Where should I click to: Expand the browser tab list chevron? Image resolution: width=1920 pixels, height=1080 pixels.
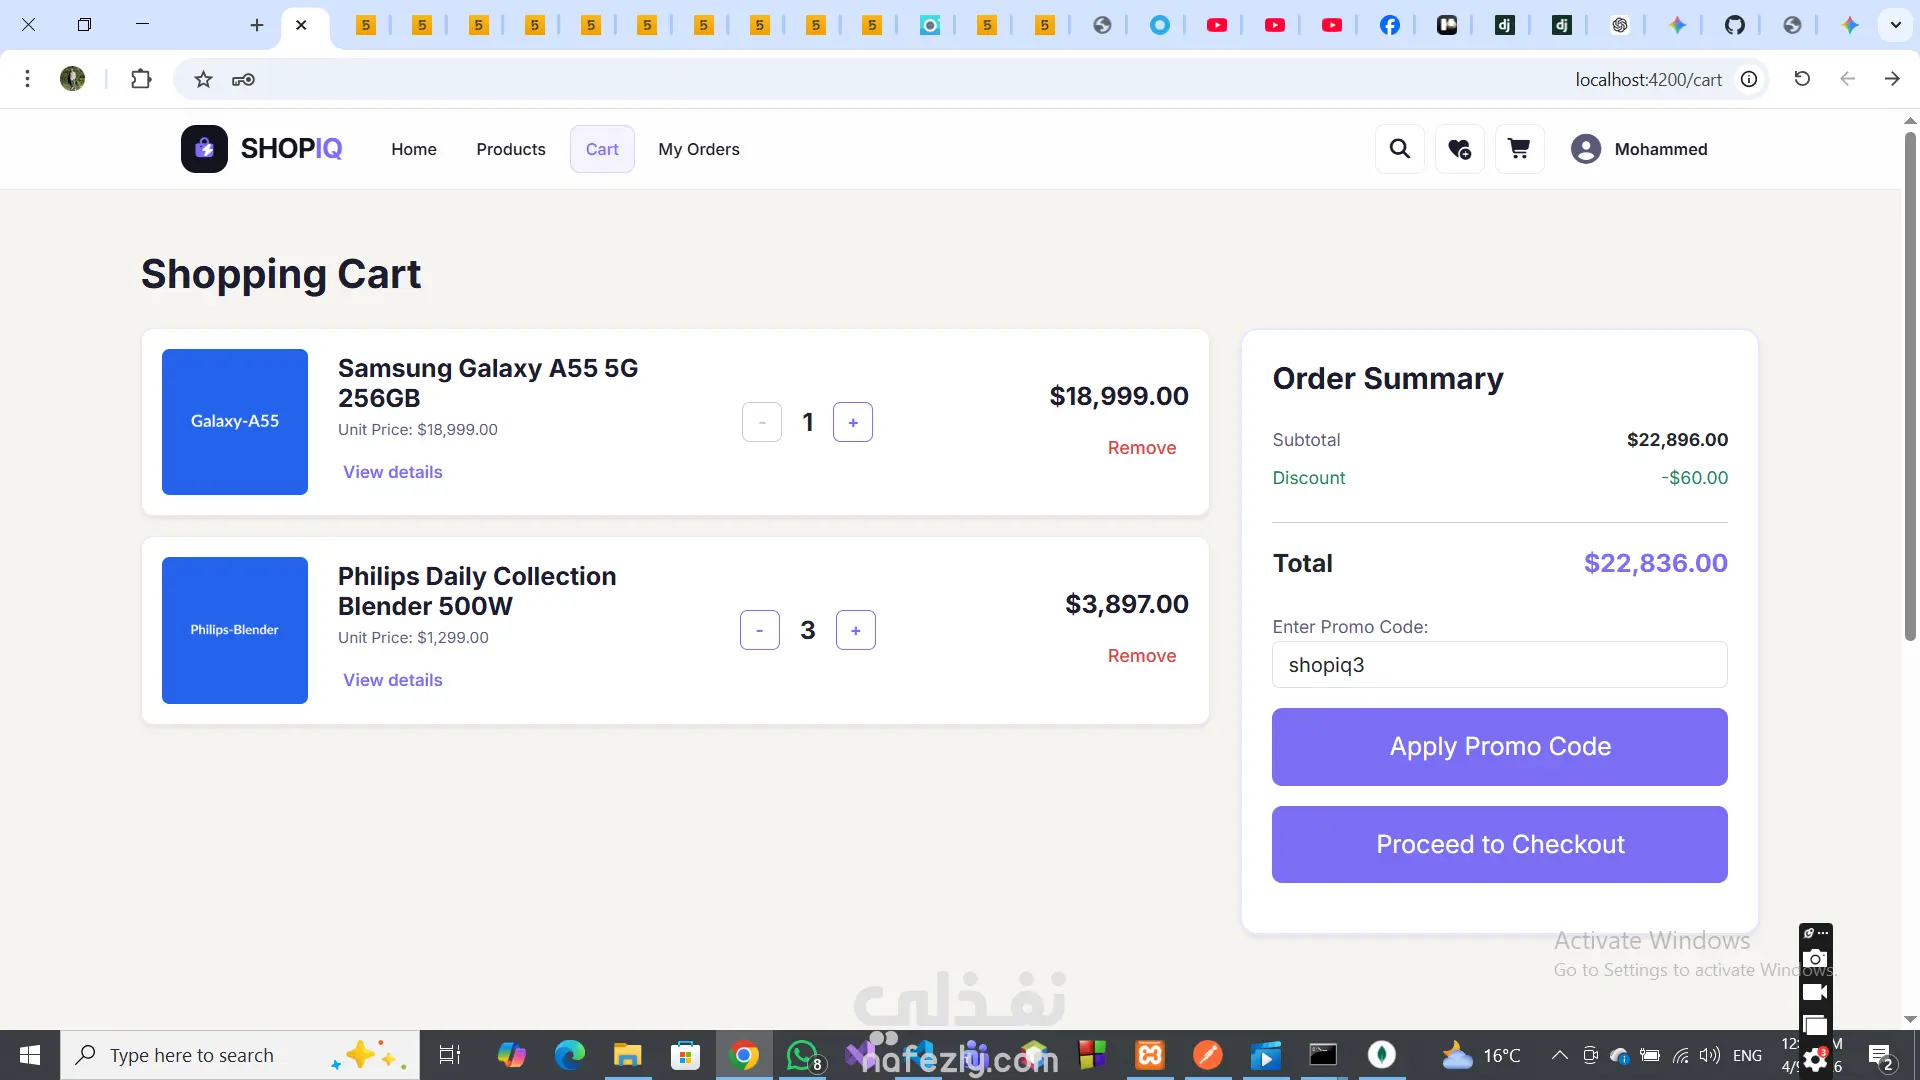[1895, 25]
